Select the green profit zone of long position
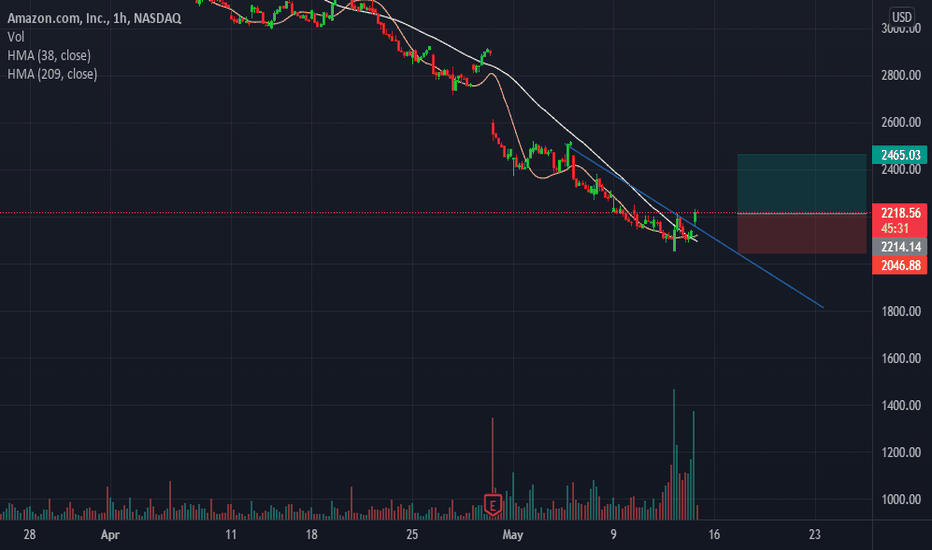Screen dimensions: 932x550 [x=802, y=183]
